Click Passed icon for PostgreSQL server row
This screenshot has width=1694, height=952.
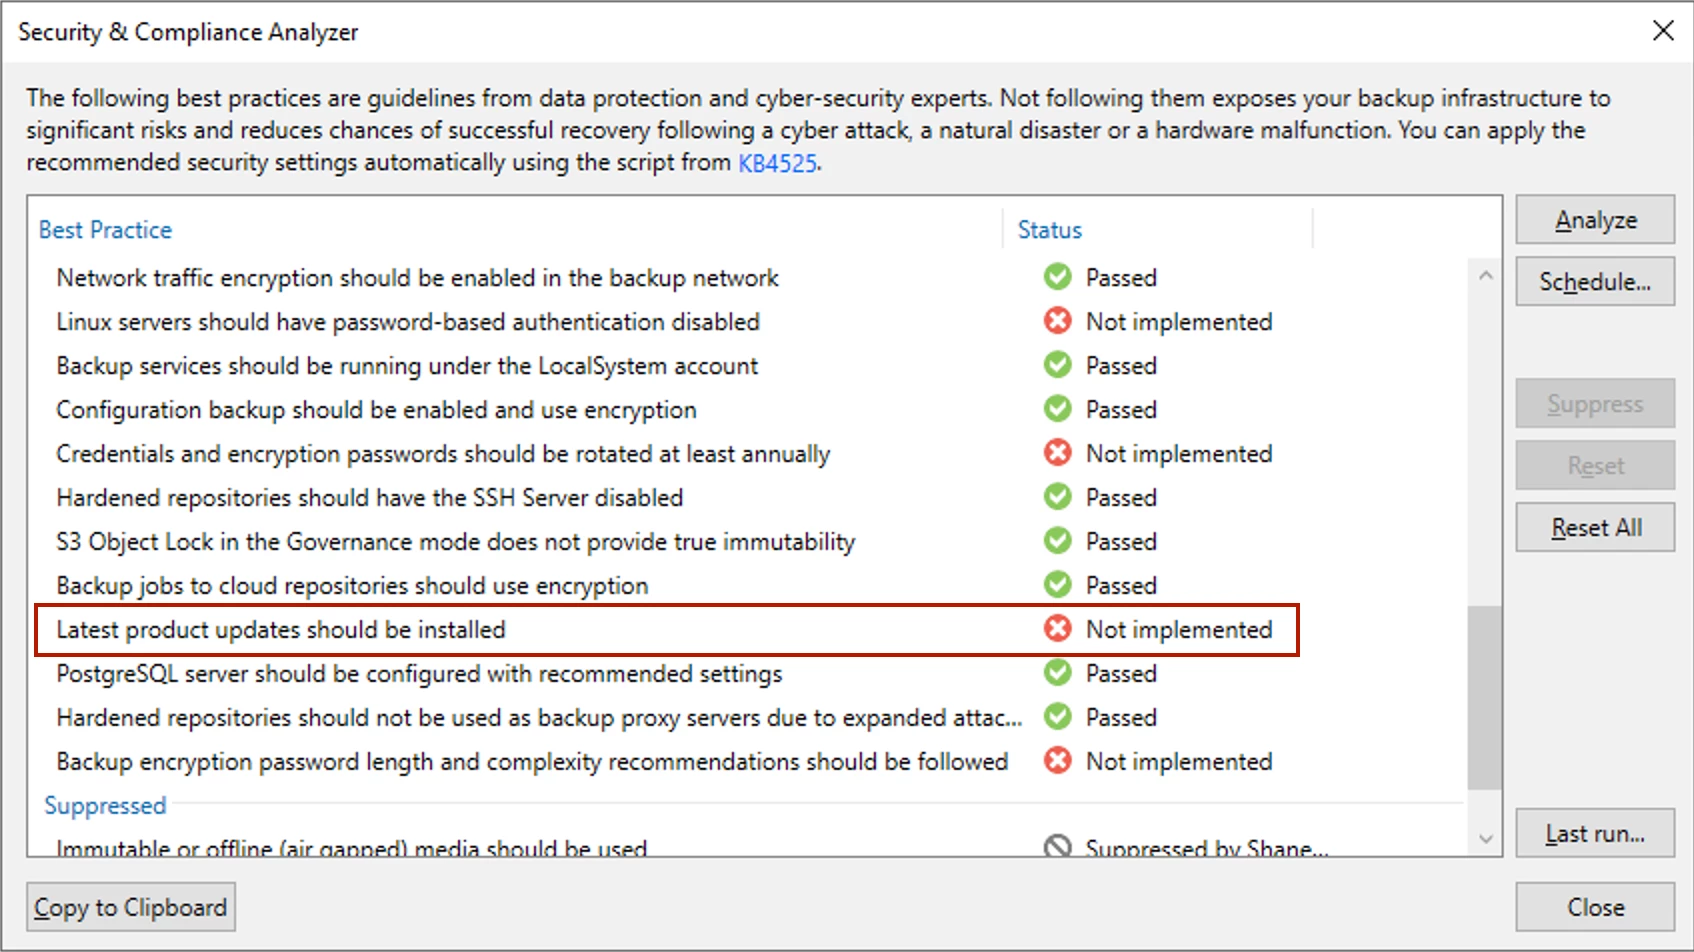(x=1057, y=673)
